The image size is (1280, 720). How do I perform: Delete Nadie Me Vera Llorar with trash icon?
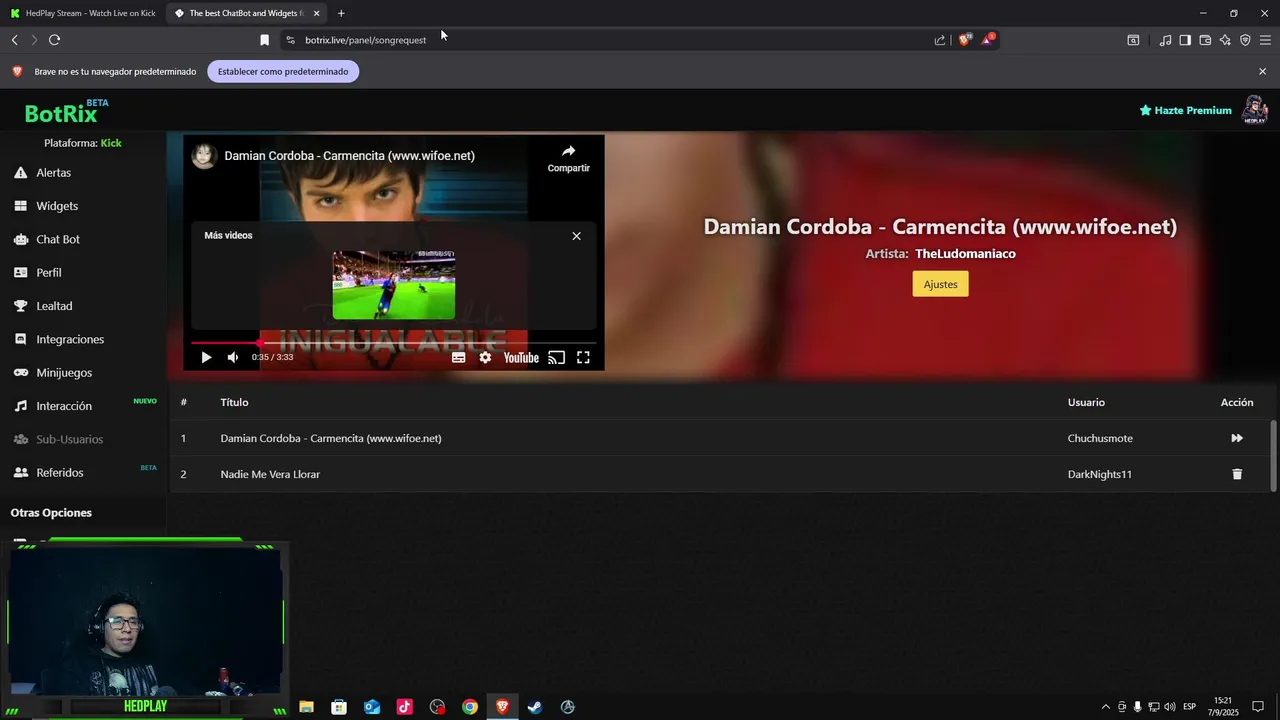pos(1237,474)
